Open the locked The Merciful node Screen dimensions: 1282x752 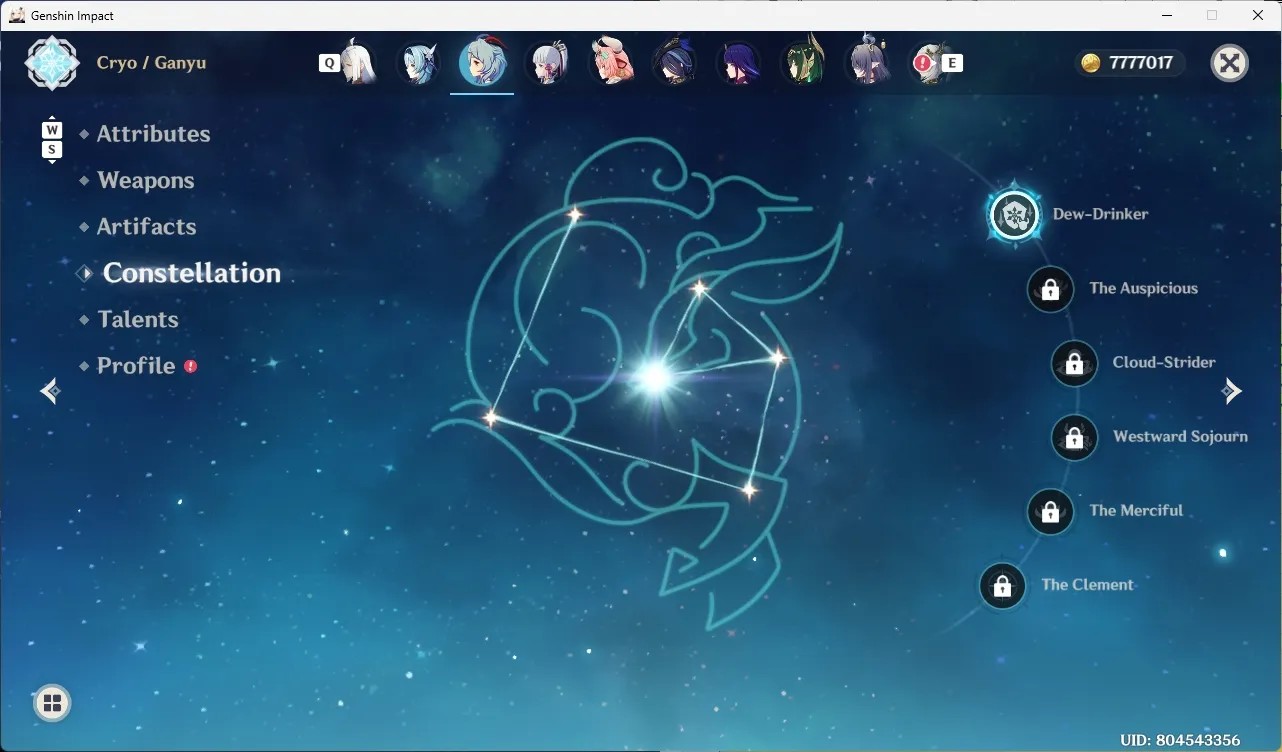(1050, 511)
